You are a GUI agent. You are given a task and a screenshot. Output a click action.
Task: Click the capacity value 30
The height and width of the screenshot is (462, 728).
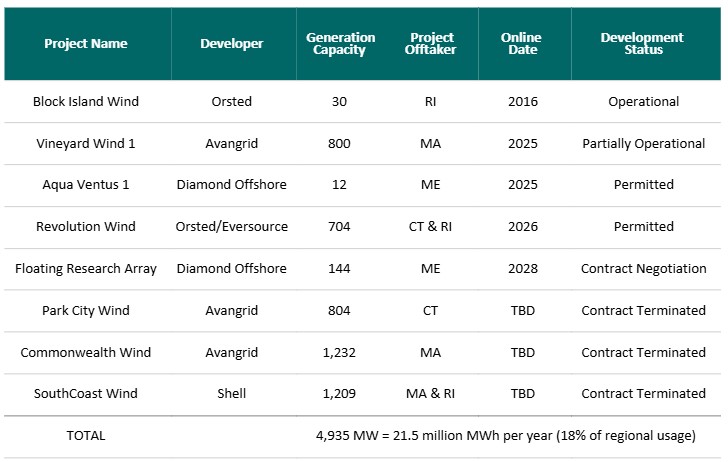pos(339,102)
